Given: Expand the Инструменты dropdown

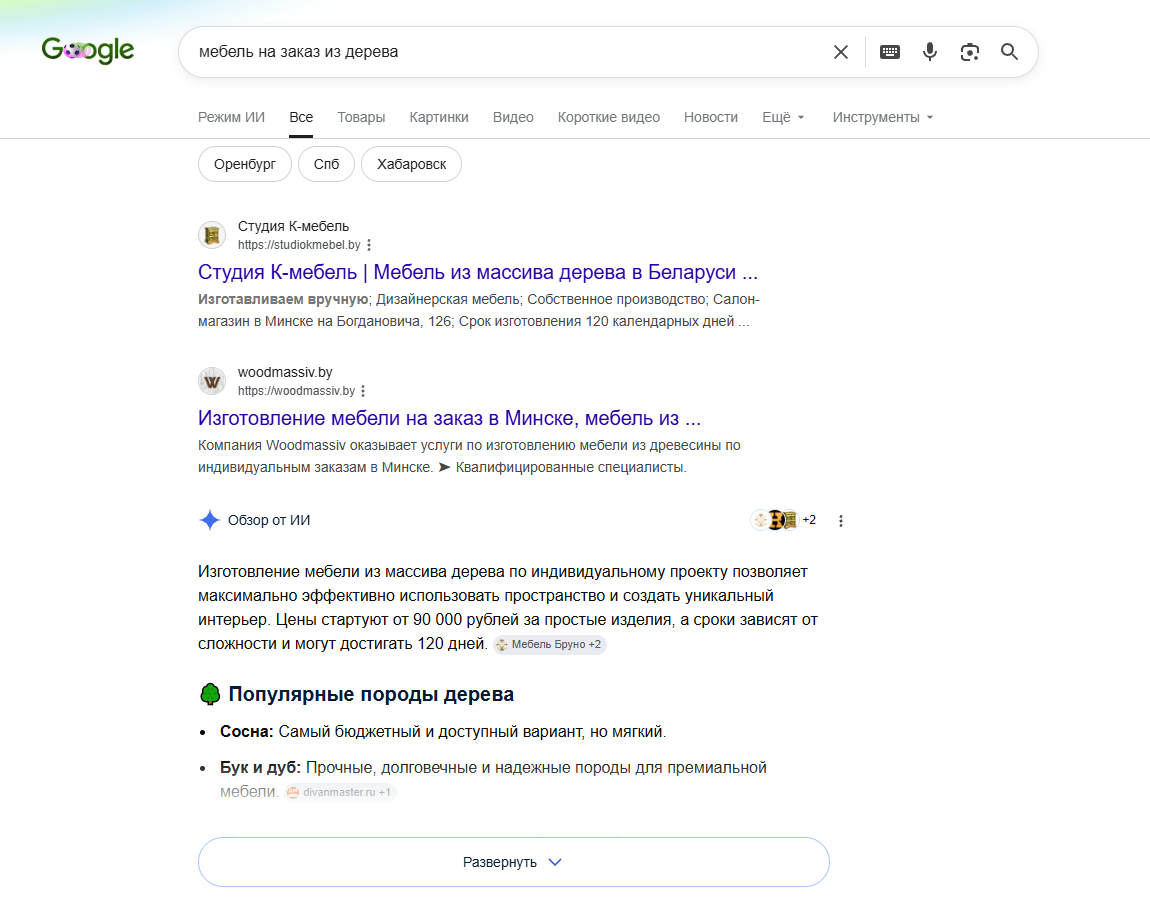Looking at the screenshot, I should coord(882,117).
